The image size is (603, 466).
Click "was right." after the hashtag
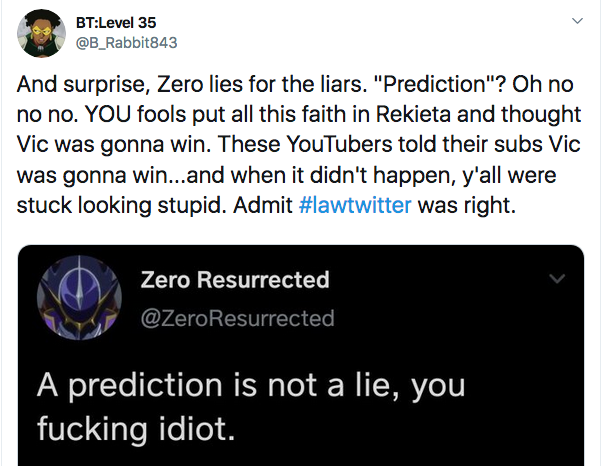[x=466, y=205]
